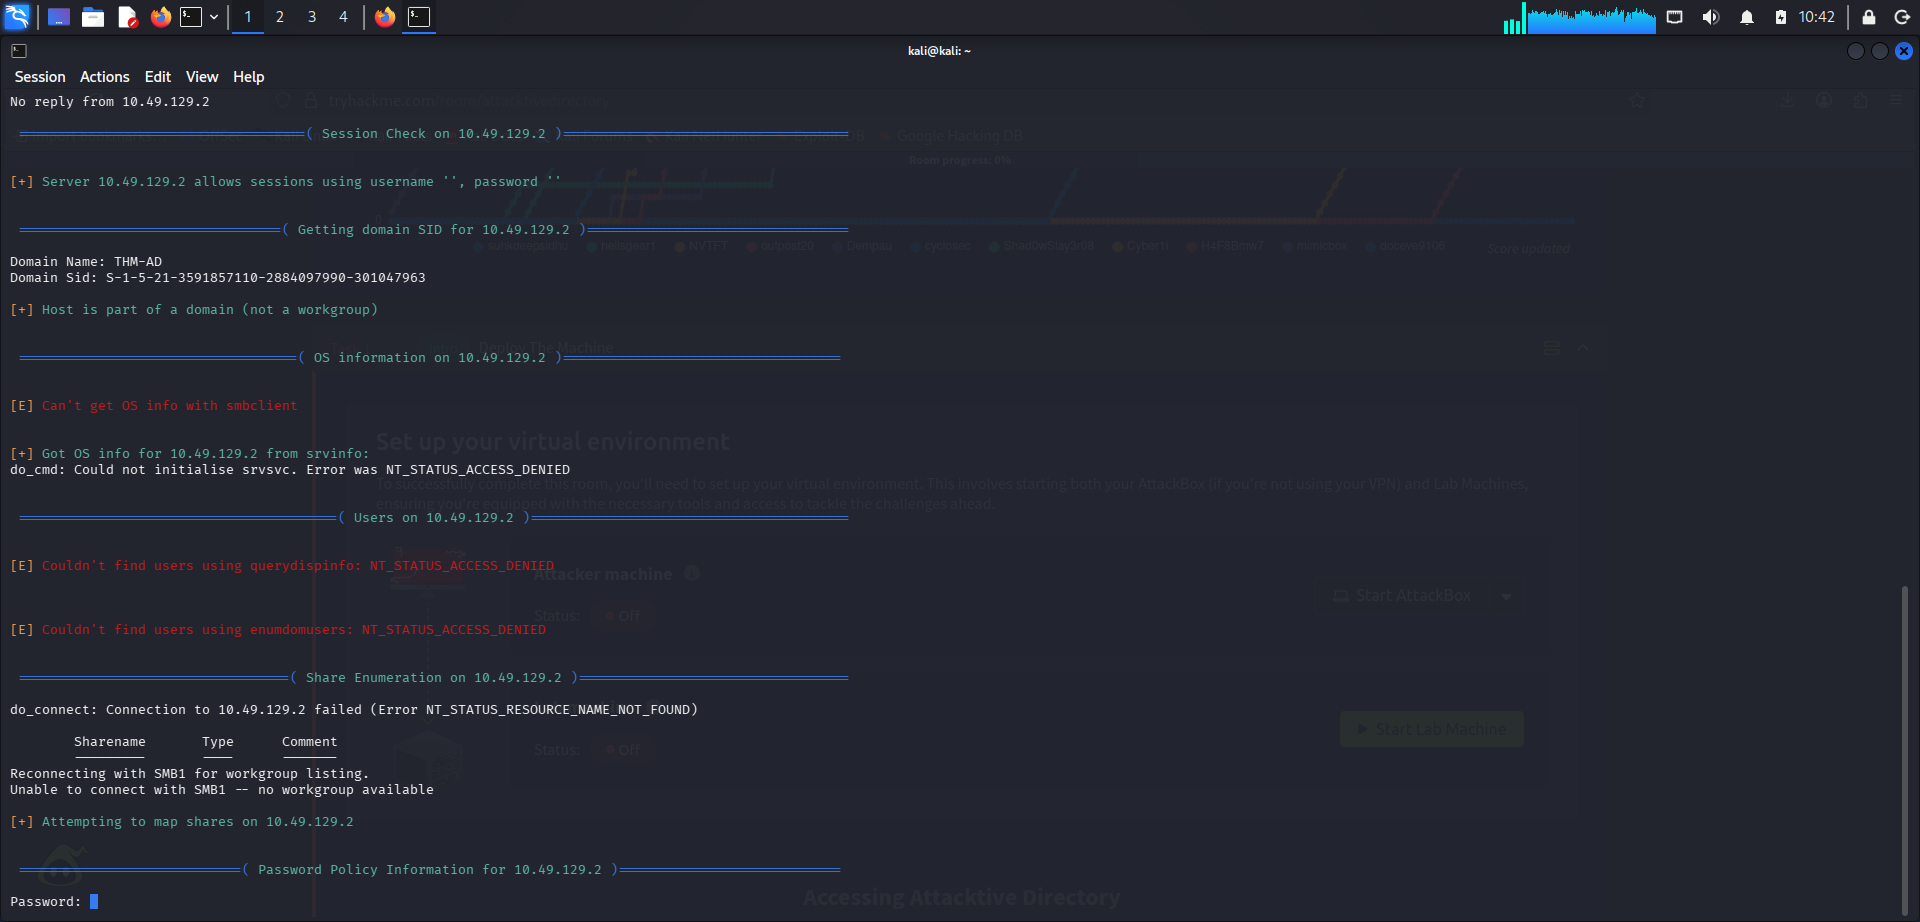Viewport: 1920px width, 922px height.
Task: Click the 'Got OS info for 10.49.129.2 from srvinfo' line
Action: [x=190, y=454]
